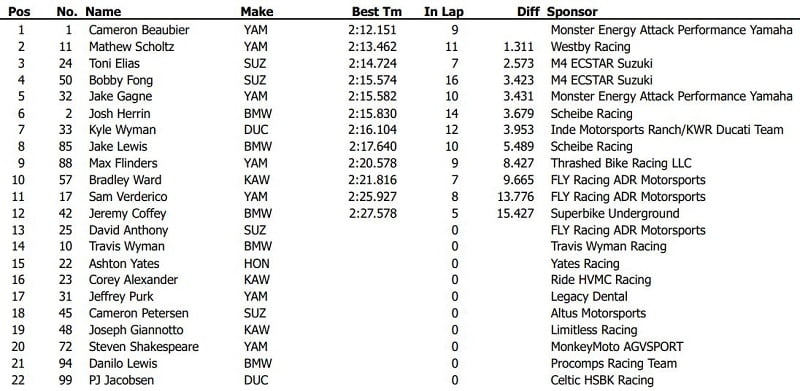Click the Make column header

(257, 11)
